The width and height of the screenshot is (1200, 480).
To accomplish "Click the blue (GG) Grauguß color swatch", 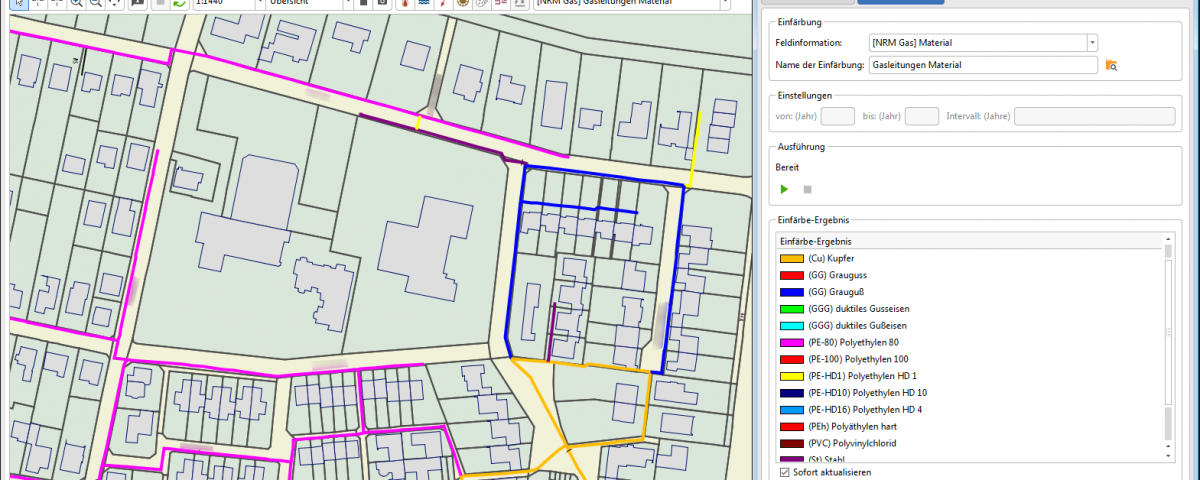I will (792, 292).
